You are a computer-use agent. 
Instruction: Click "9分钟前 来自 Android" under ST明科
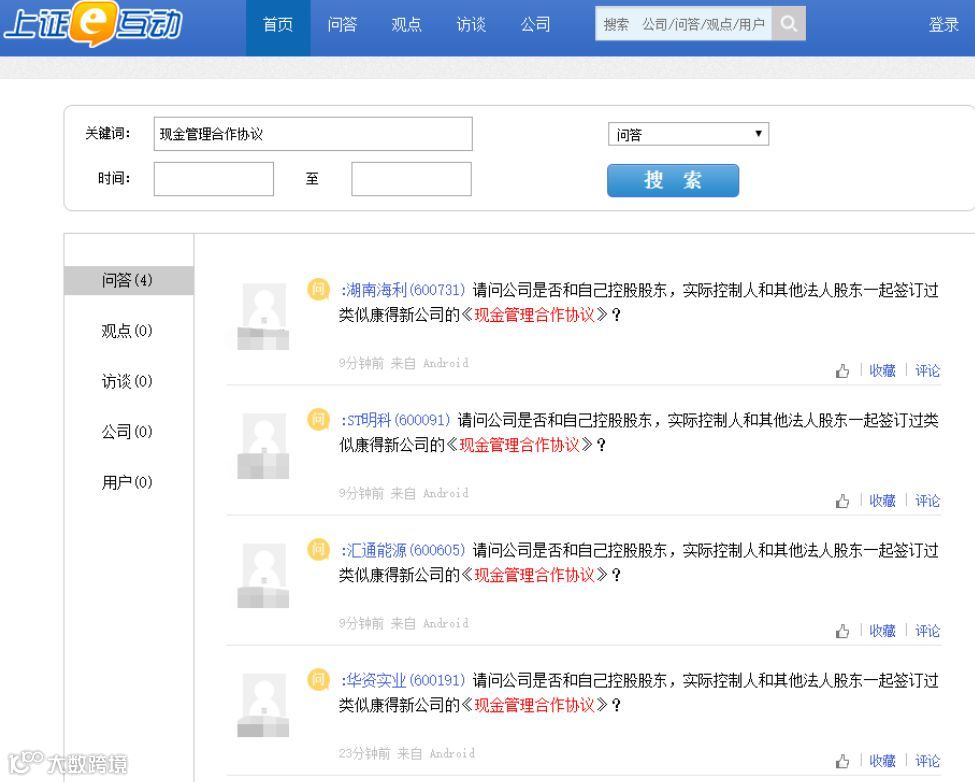click(x=404, y=493)
